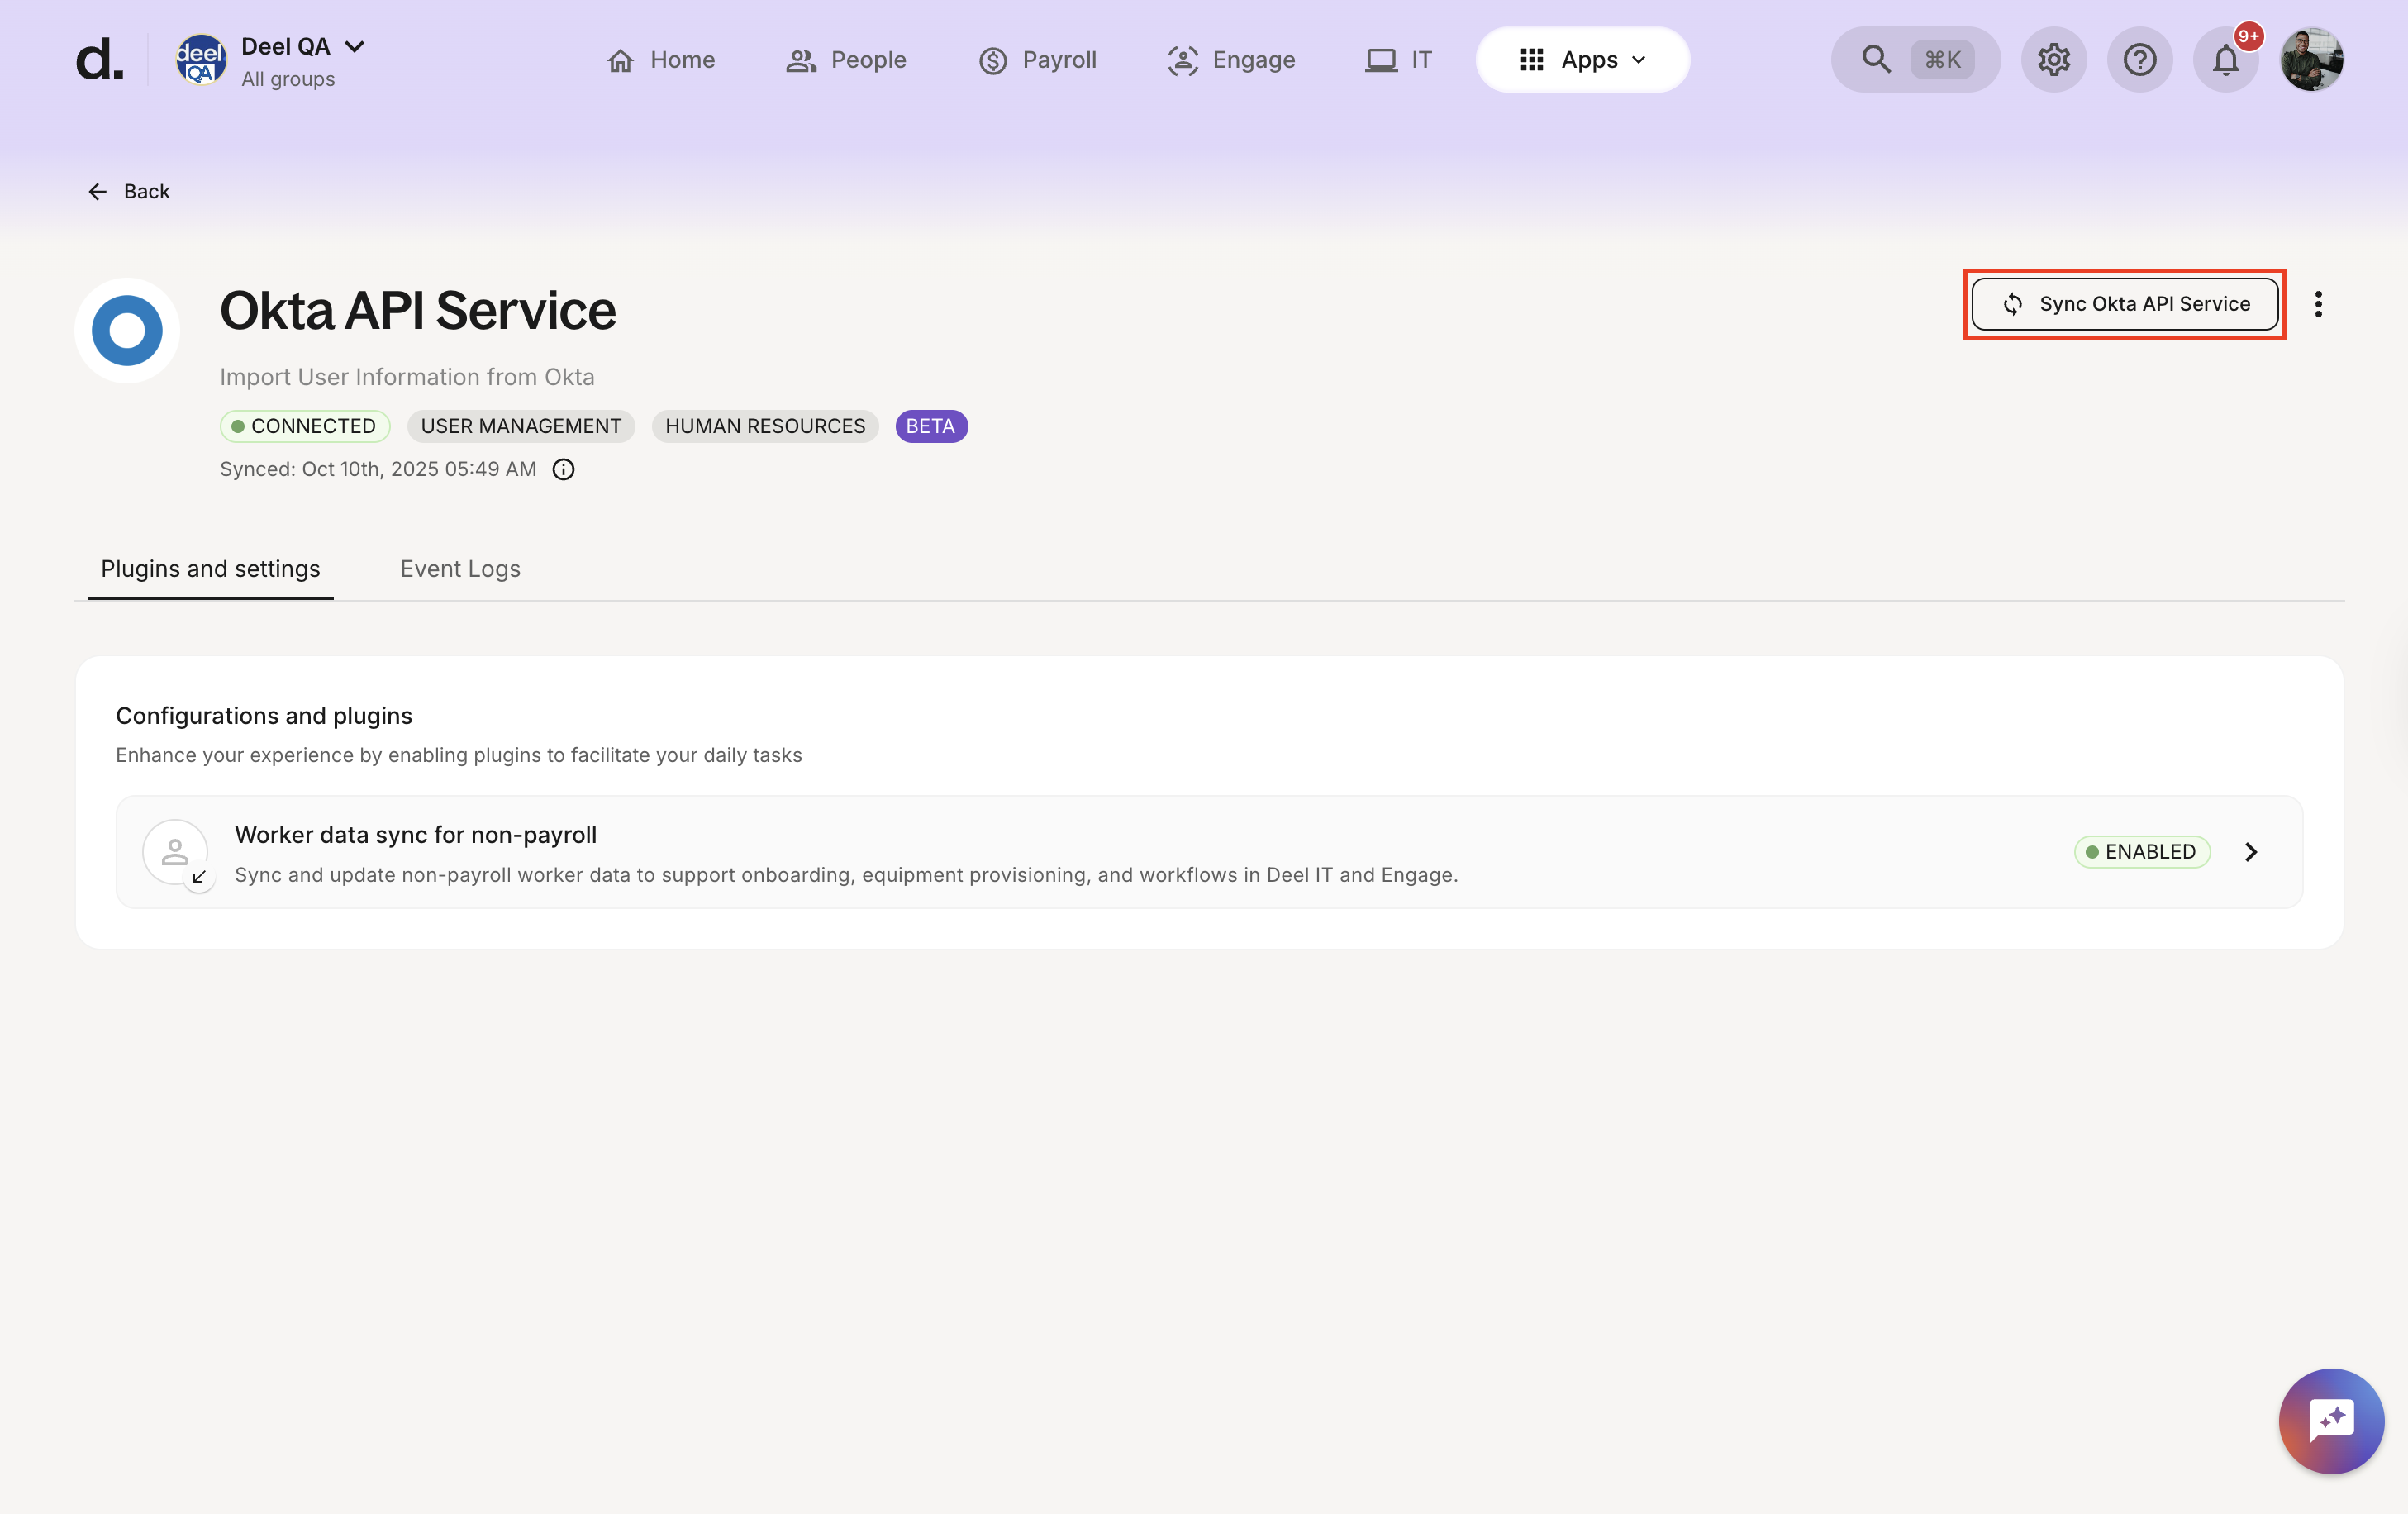The width and height of the screenshot is (2408, 1514).
Task: Open the Payroll menu item
Action: [x=1037, y=60]
